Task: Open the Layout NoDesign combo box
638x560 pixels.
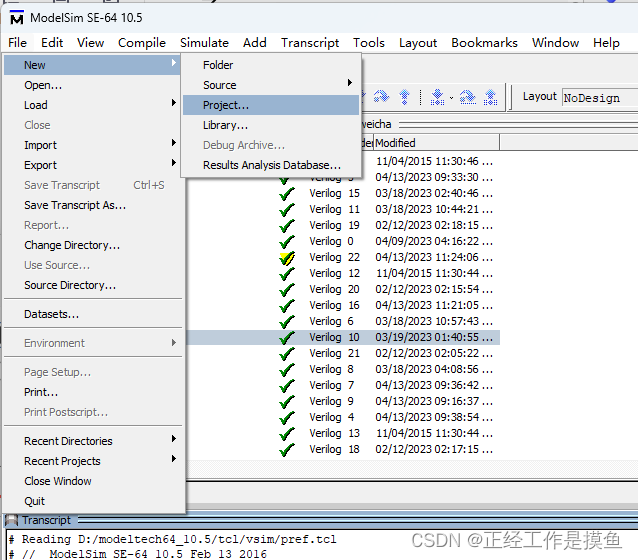Action: (600, 98)
